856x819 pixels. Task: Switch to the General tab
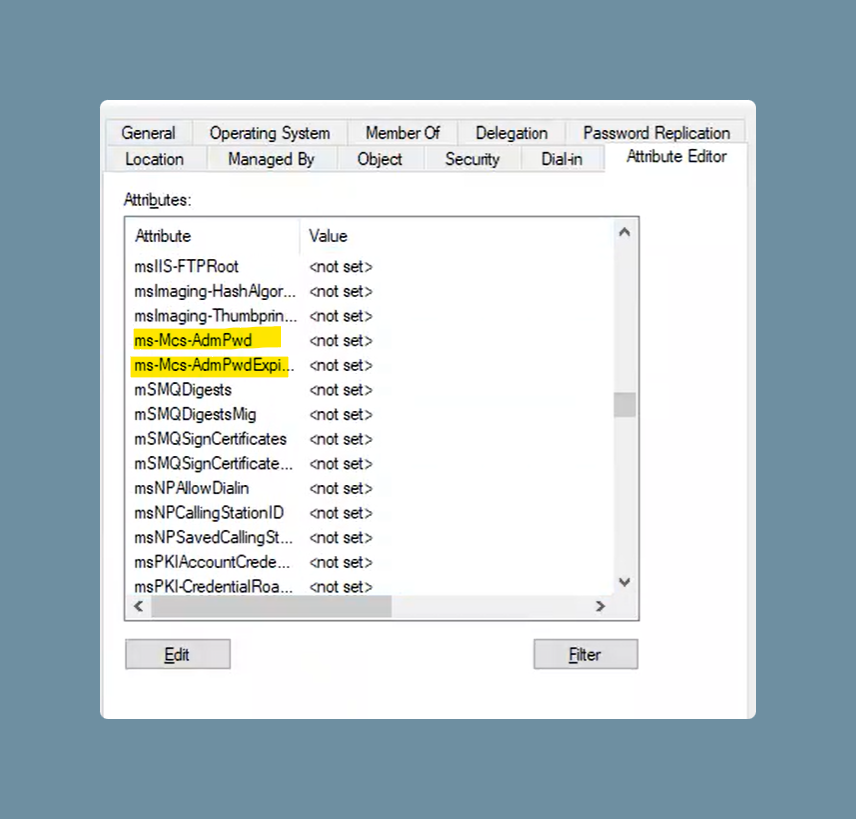coord(148,133)
